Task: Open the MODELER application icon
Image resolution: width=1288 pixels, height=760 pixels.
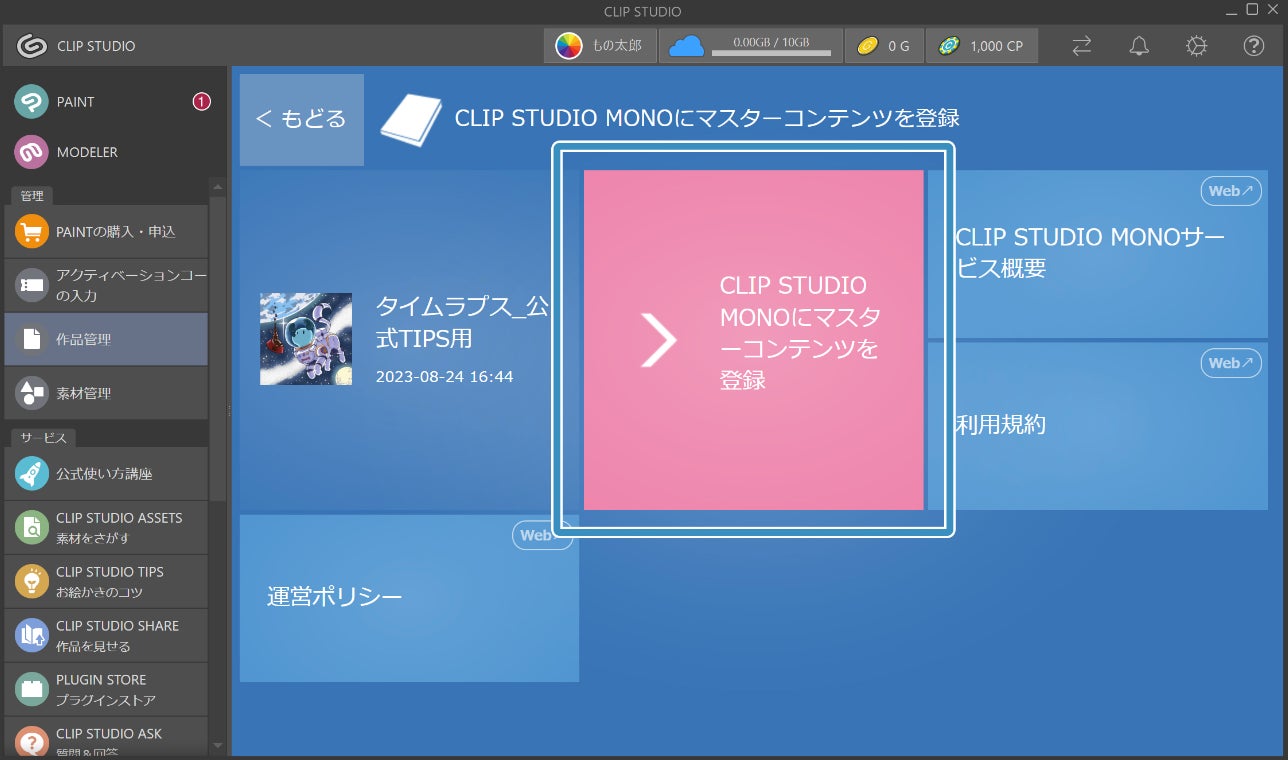Action: tap(32, 152)
